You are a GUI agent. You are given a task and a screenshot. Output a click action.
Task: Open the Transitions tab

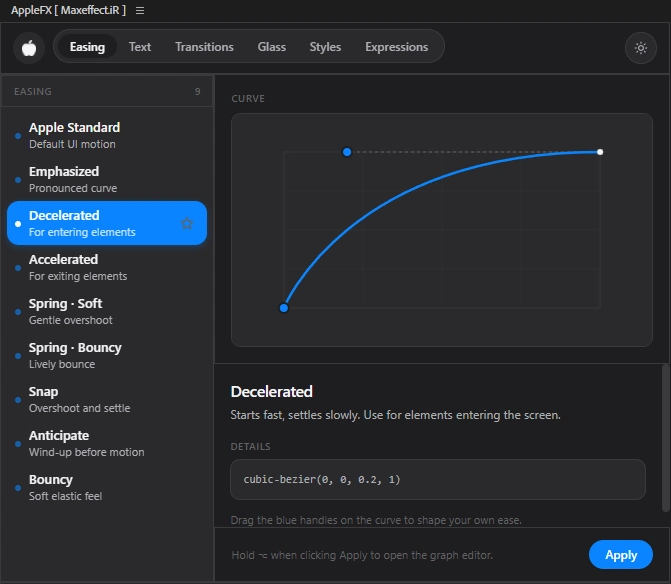[204, 47]
